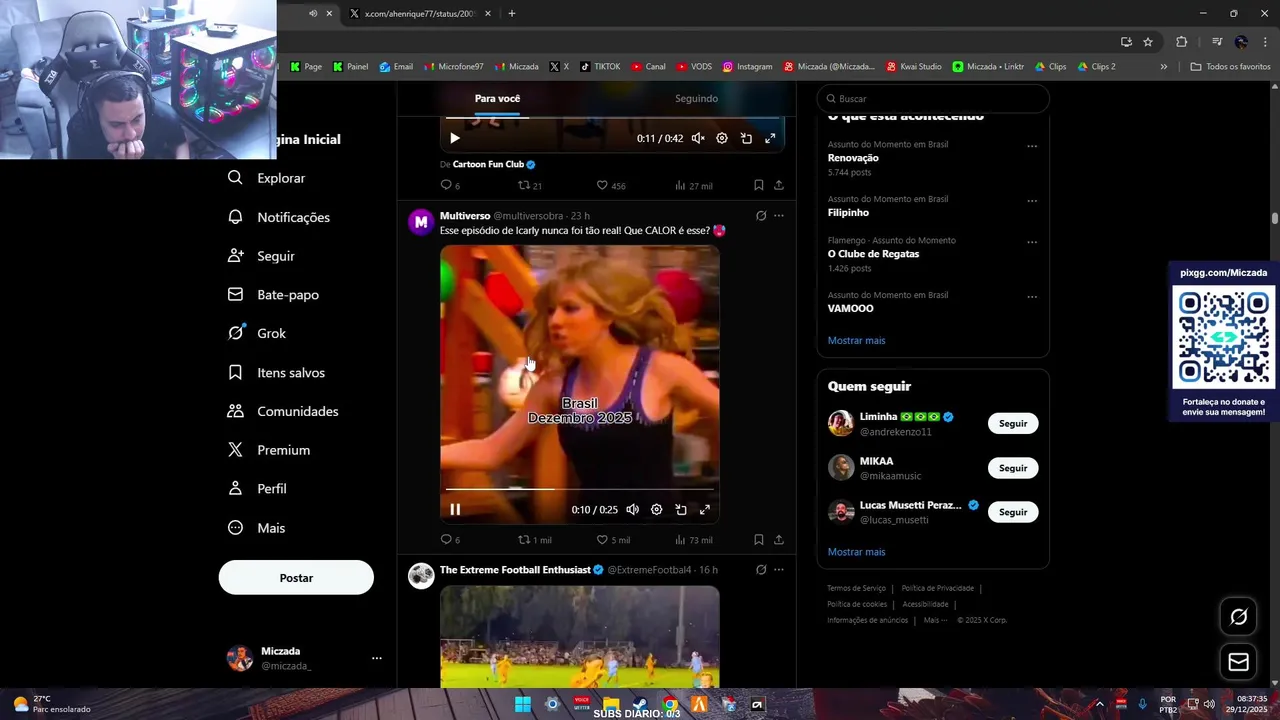Open the Seguir sidebar item
Image resolution: width=1280 pixels, height=720 pixels.
(x=261, y=256)
